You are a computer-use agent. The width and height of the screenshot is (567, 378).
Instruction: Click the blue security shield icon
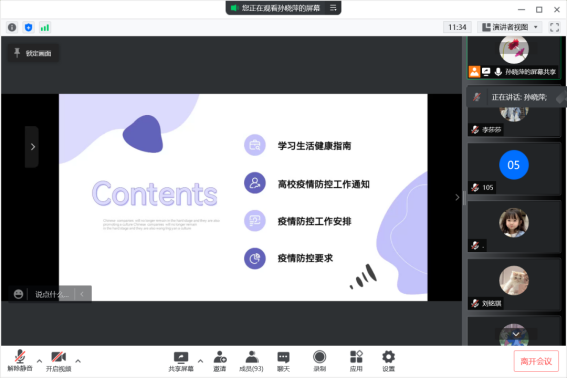29,27
